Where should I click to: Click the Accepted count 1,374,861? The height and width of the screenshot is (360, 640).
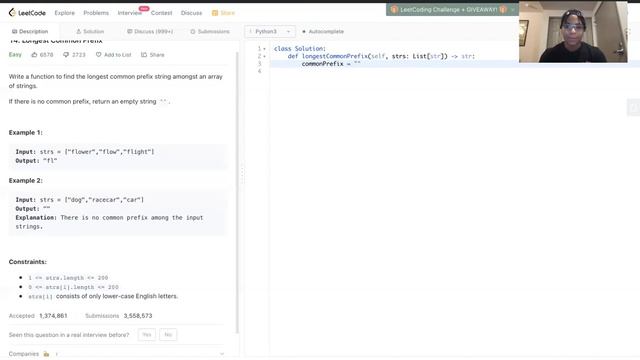tap(53, 316)
